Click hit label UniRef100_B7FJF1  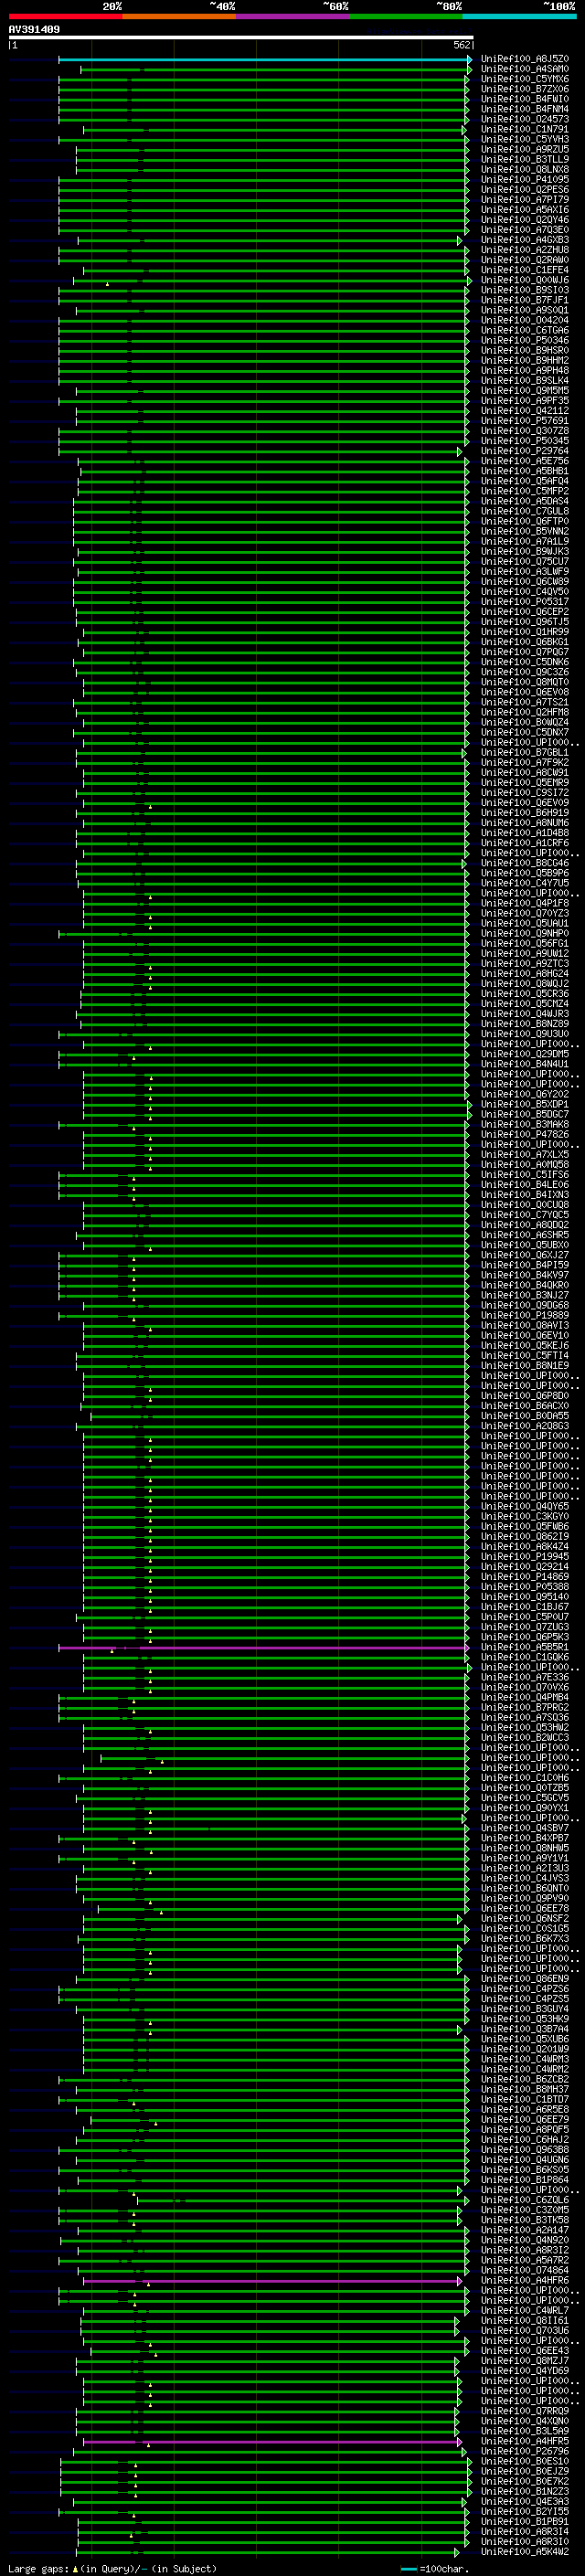[x=525, y=300]
